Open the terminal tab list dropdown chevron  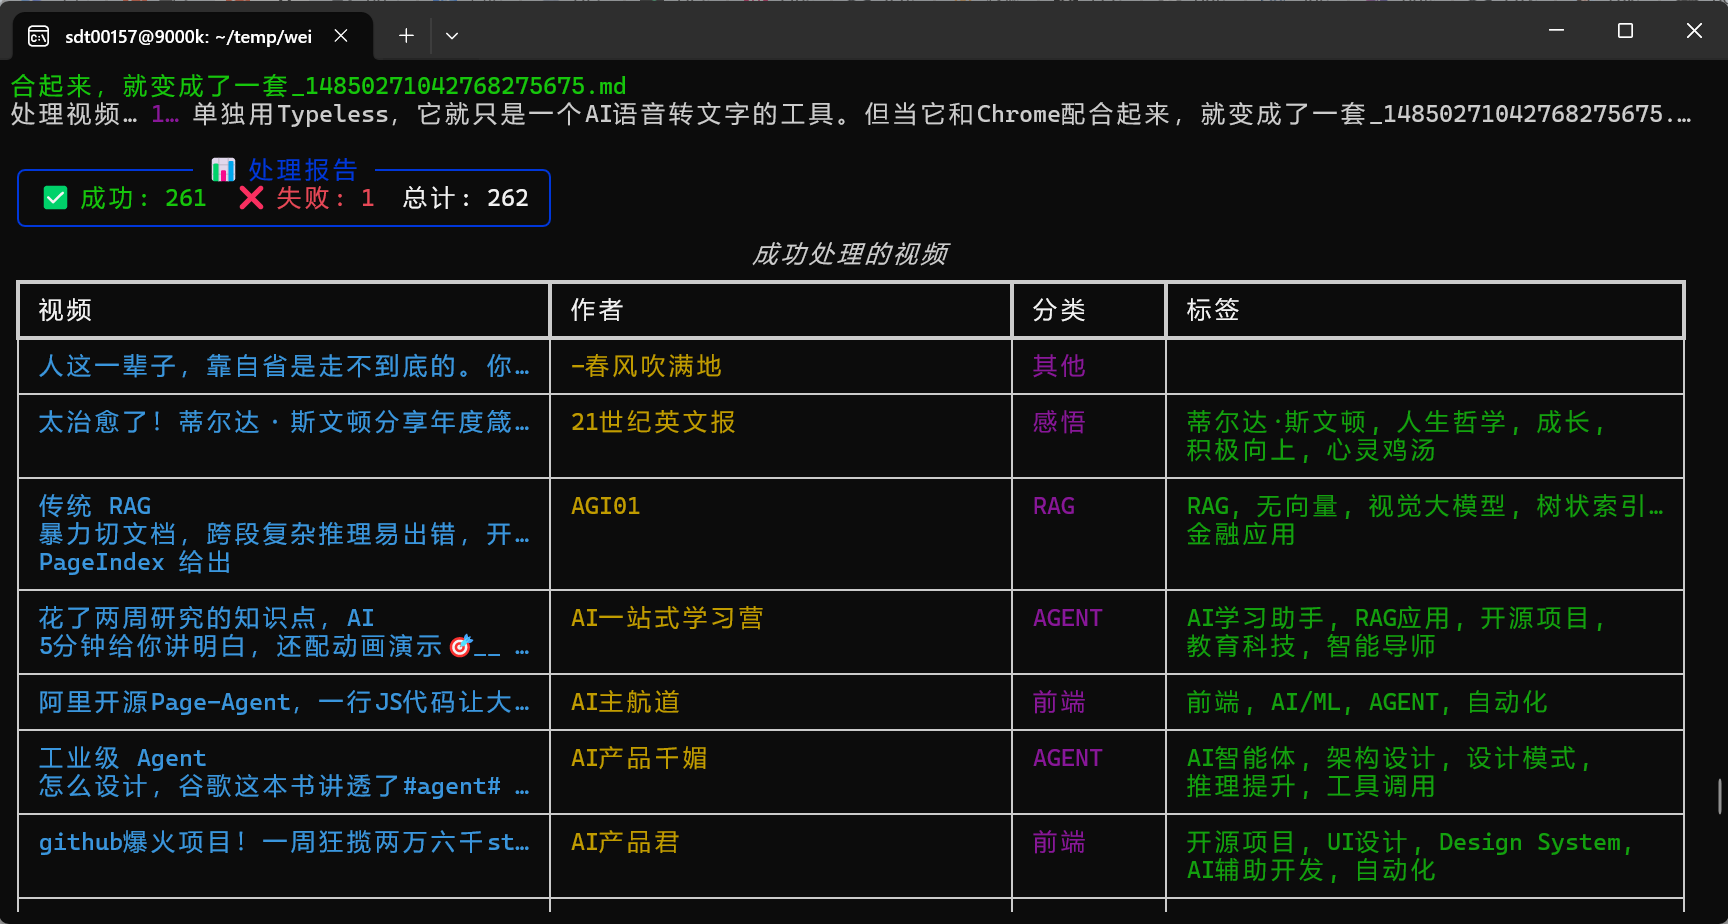coord(451,36)
